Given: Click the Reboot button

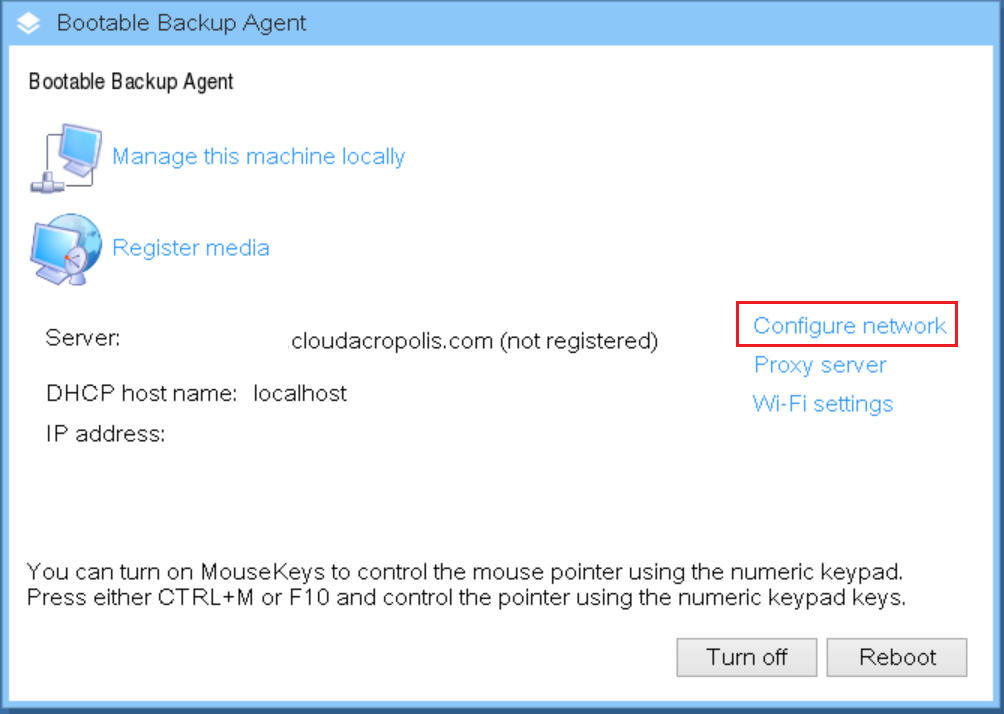Looking at the screenshot, I should click(x=897, y=657).
